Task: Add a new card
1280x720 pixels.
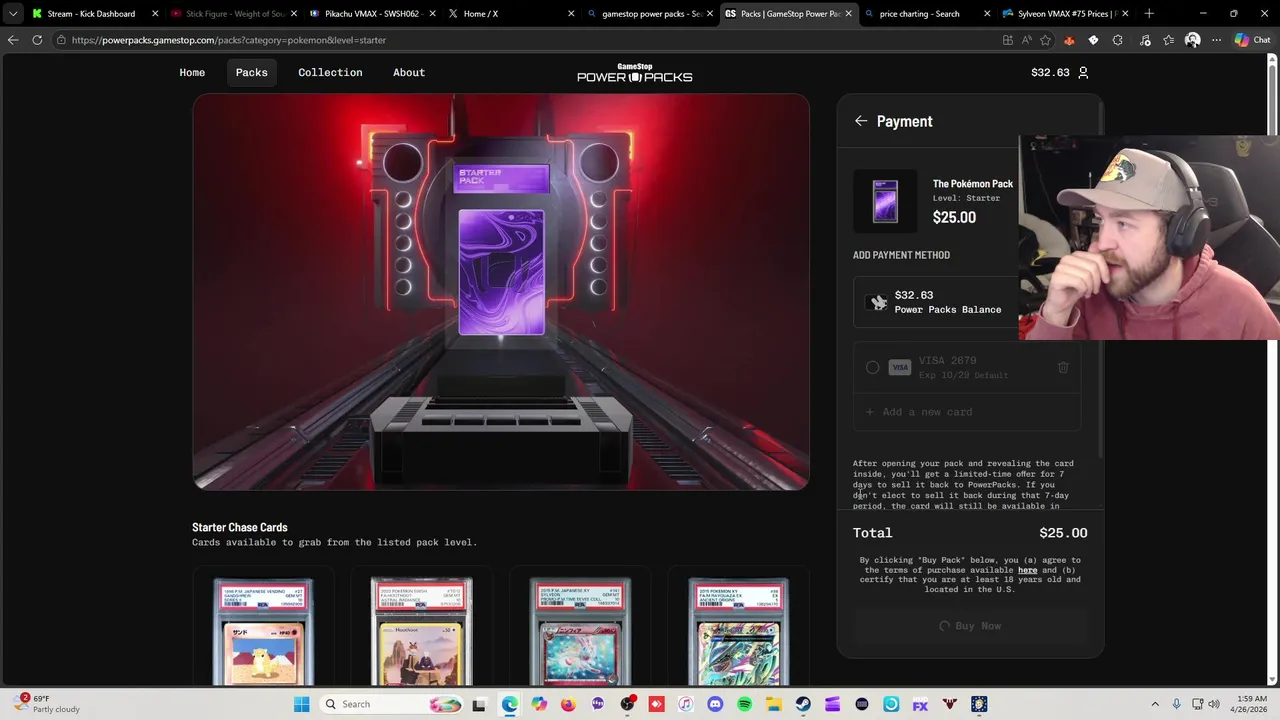Action: coord(966,412)
